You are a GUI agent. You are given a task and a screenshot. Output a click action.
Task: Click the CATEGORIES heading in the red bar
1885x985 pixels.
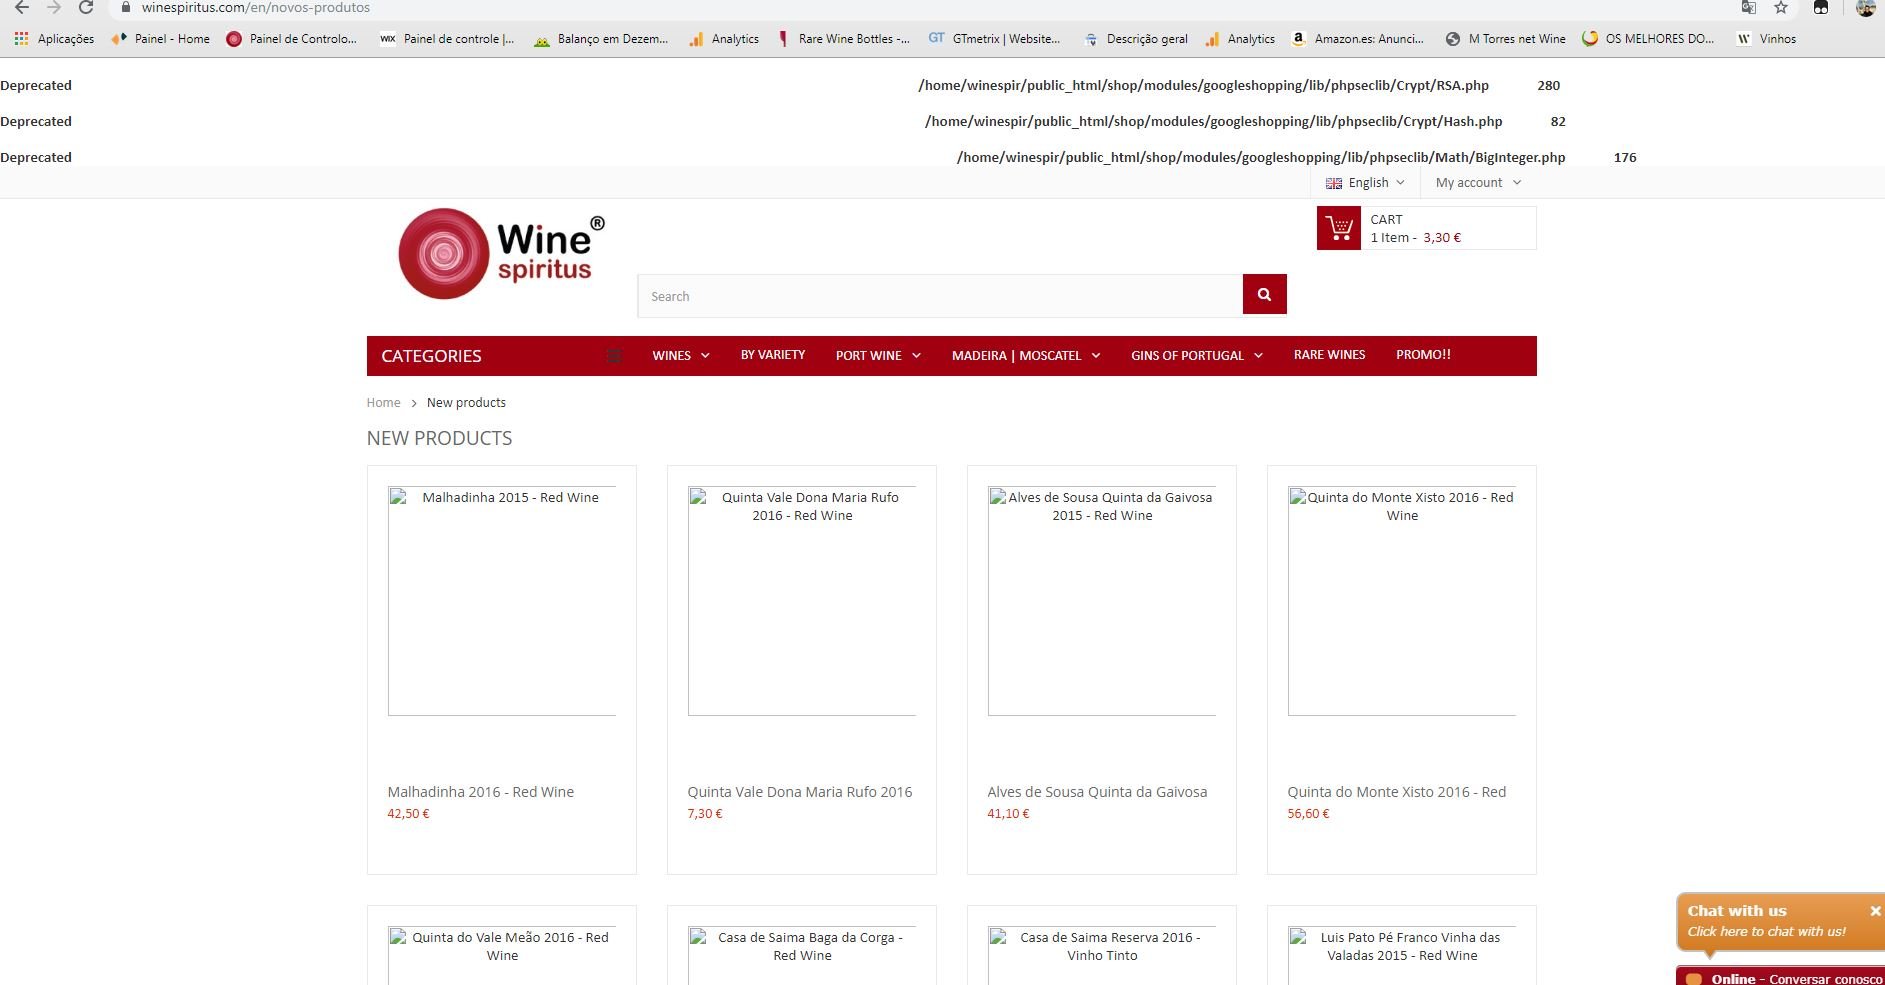click(431, 356)
